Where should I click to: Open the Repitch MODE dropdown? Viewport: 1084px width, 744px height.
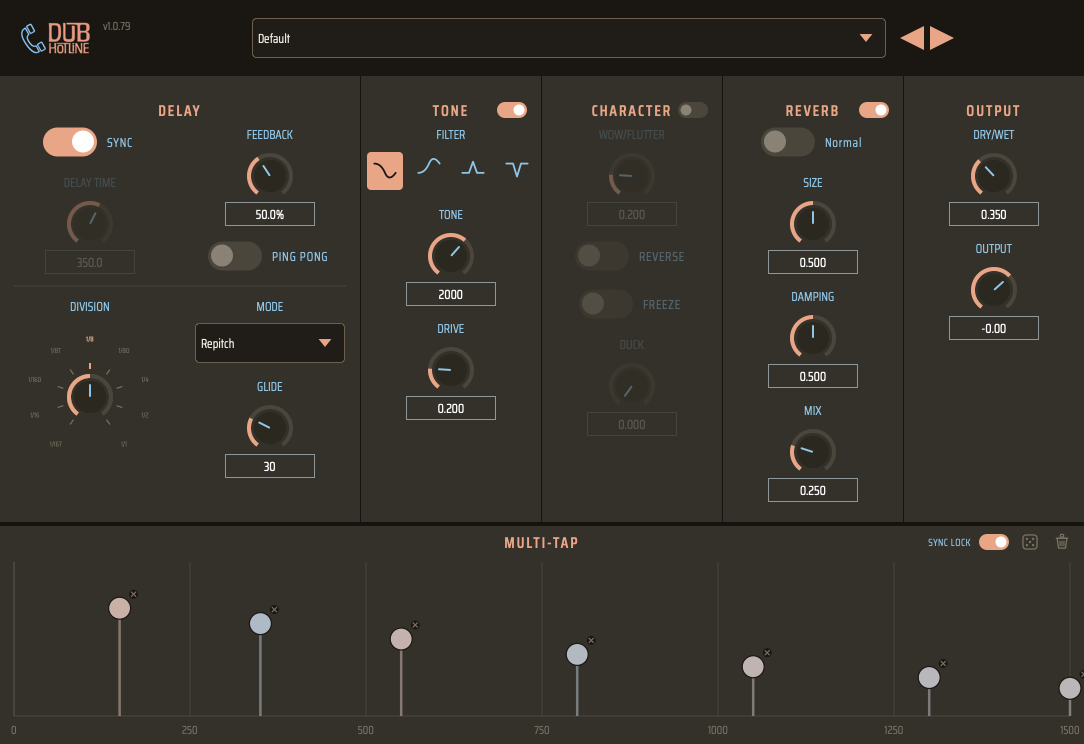(270, 343)
